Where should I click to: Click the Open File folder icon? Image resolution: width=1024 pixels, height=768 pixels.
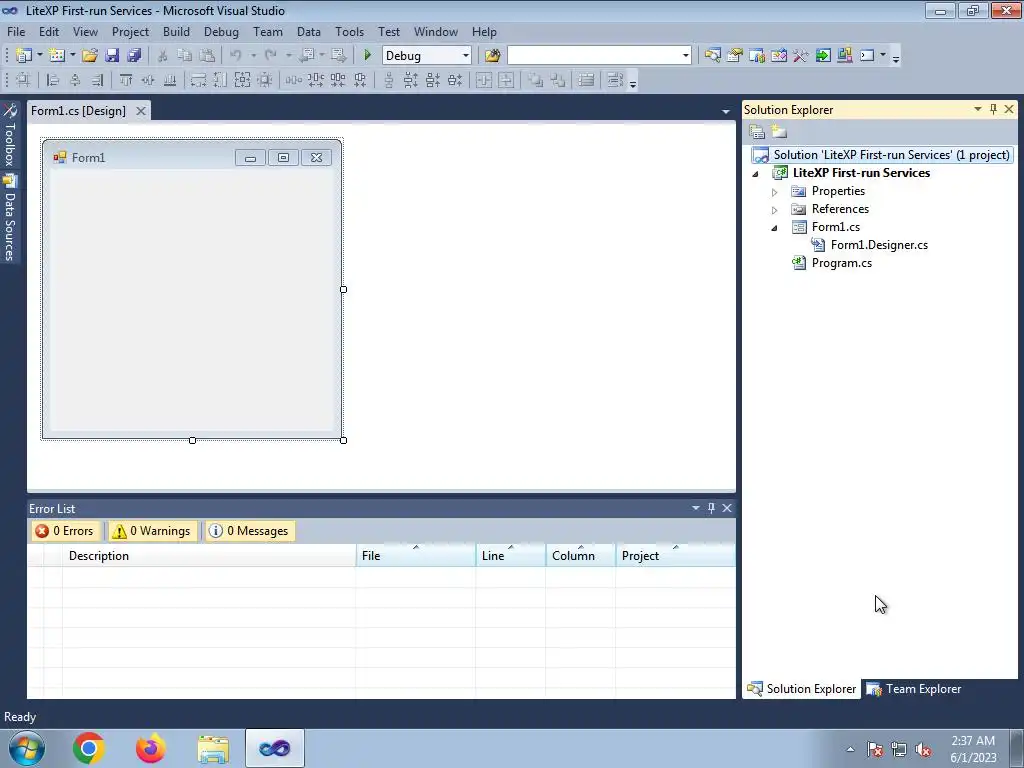click(x=89, y=56)
